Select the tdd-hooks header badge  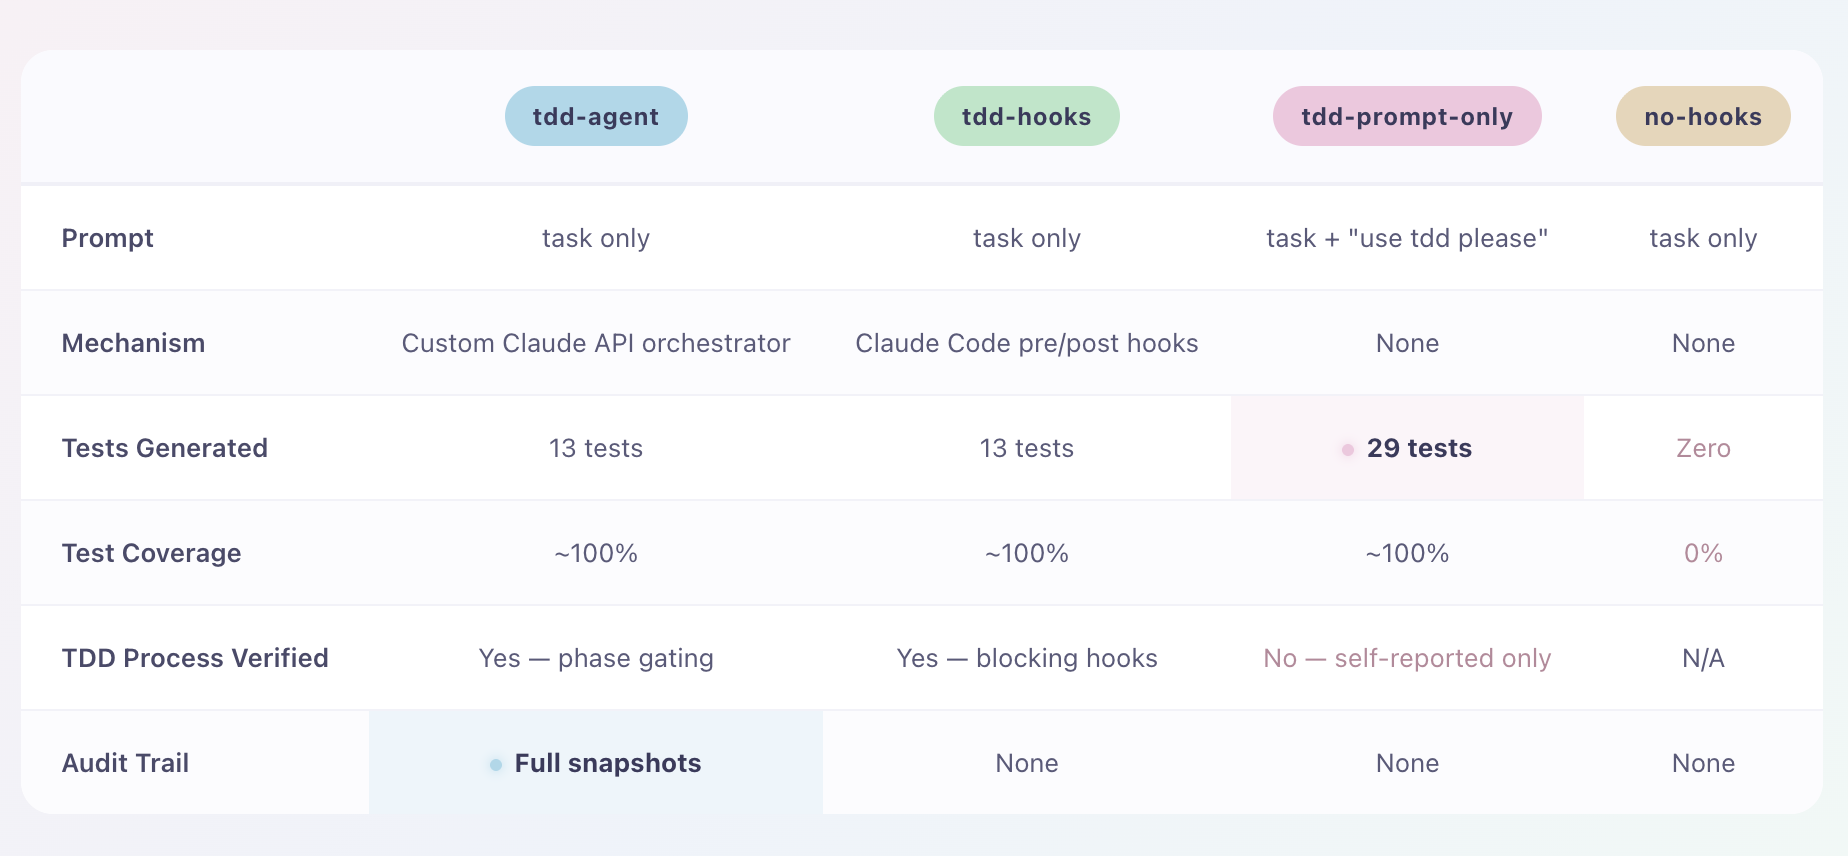[1026, 117]
